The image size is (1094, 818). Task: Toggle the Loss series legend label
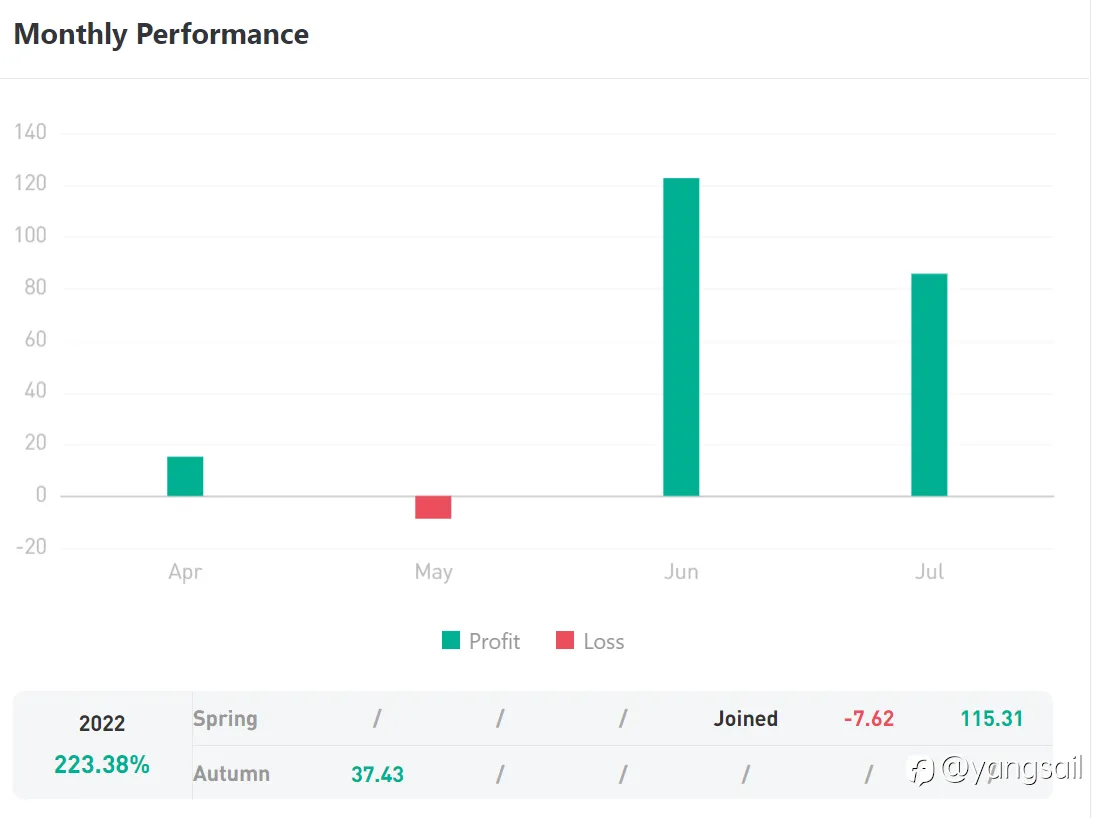(x=604, y=642)
